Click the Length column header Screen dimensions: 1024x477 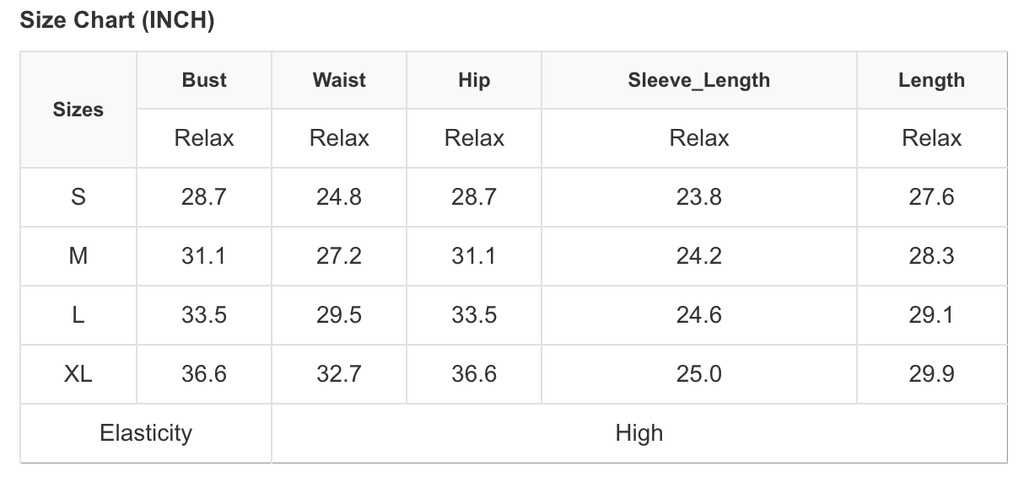coord(931,81)
